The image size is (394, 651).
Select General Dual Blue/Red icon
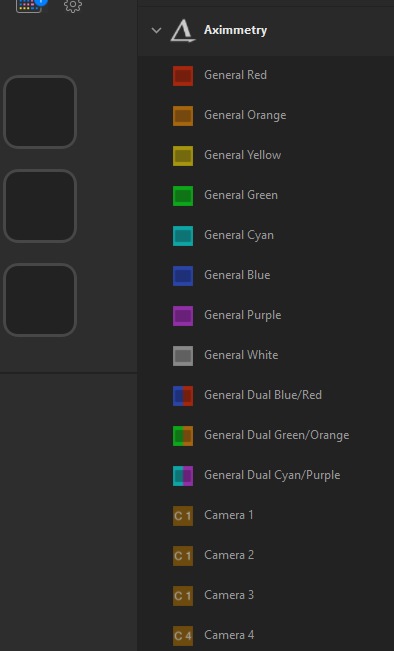tap(183, 396)
